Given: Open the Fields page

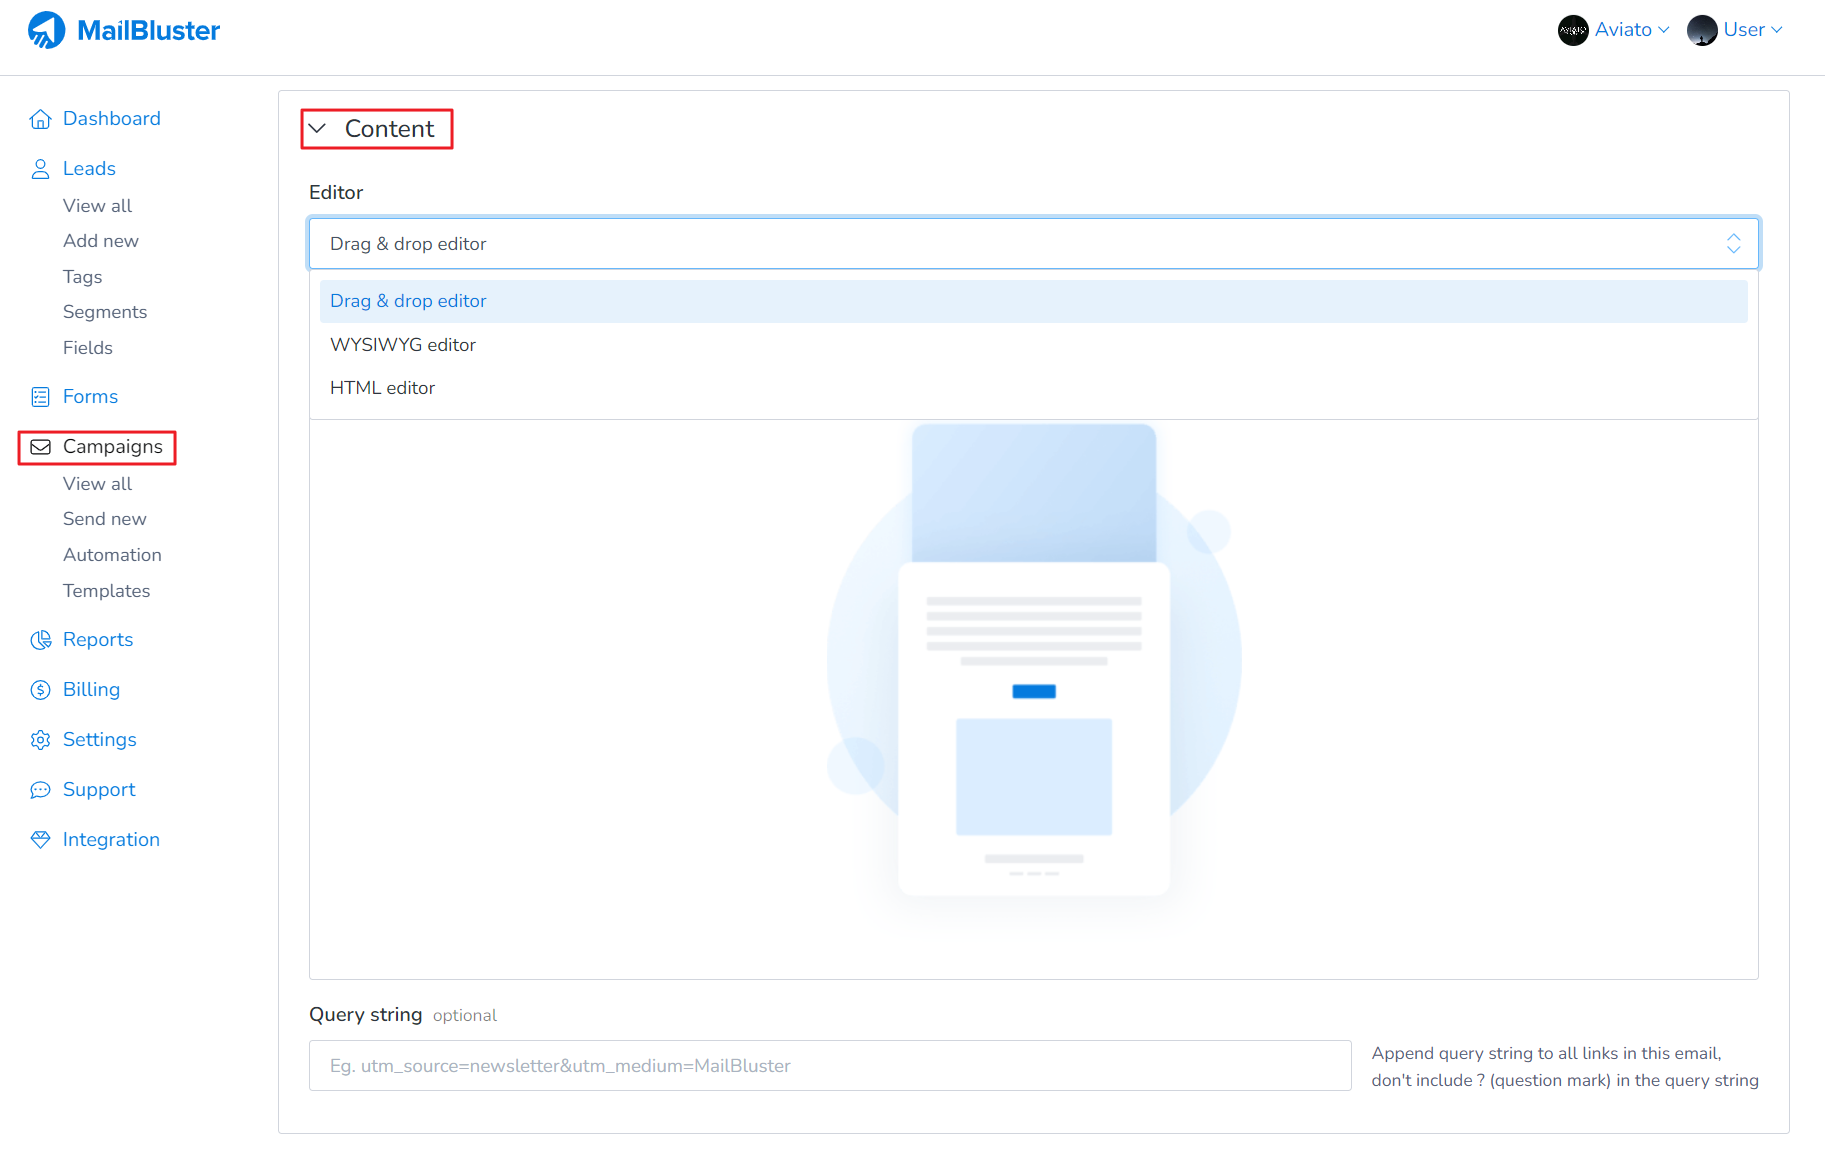Looking at the screenshot, I should 87,348.
